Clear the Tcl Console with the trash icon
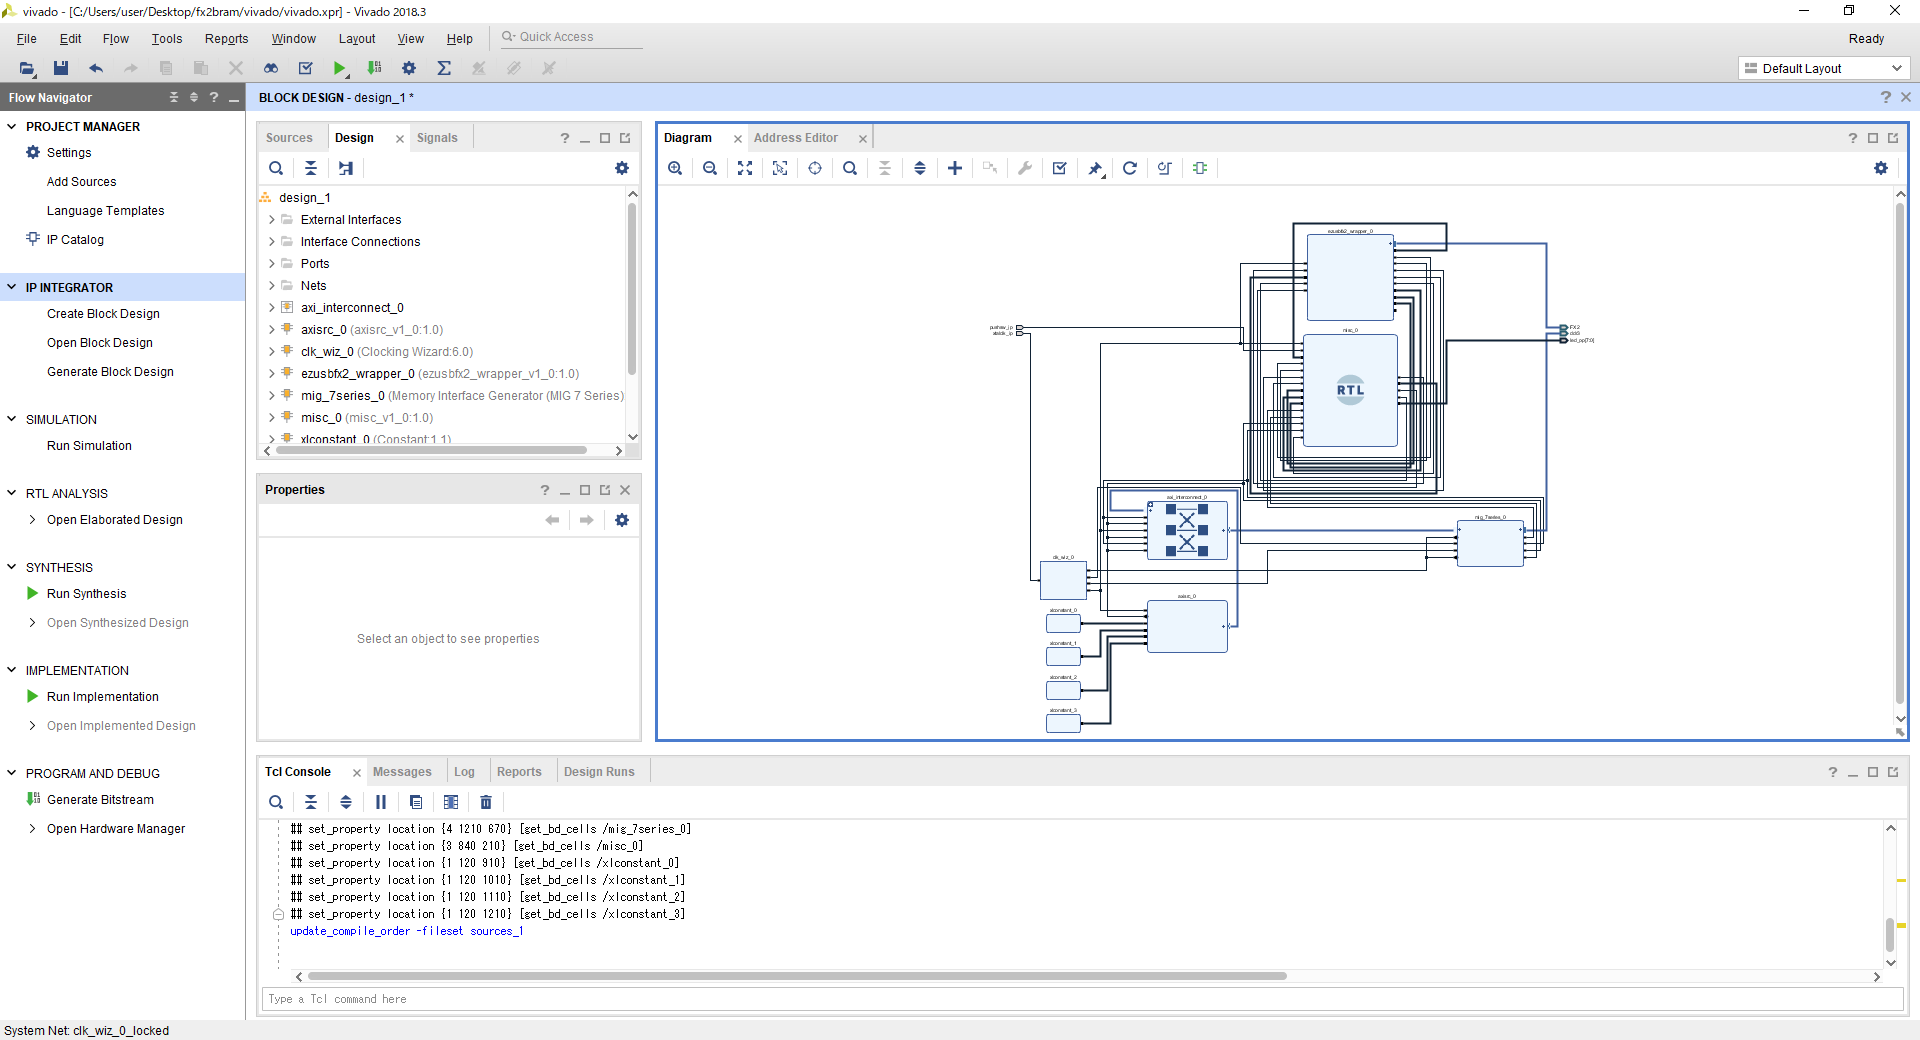The width and height of the screenshot is (1920, 1040). (x=486, y=802)
